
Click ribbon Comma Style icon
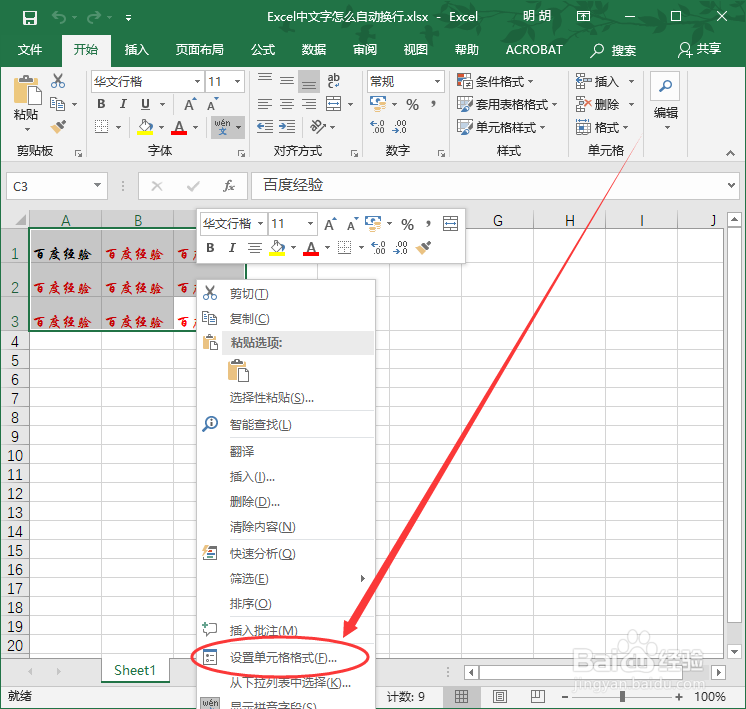pos(433,103)
